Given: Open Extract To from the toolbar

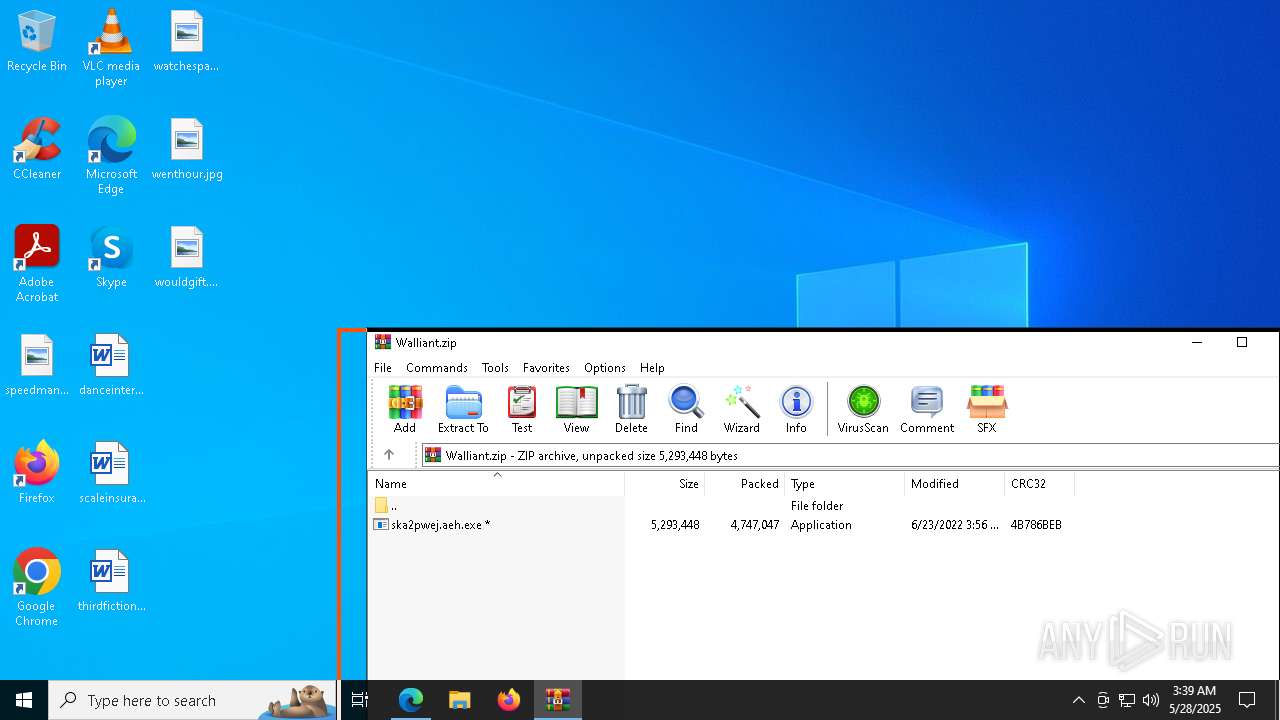Looking at the screenshot, I should click(463, 409).
